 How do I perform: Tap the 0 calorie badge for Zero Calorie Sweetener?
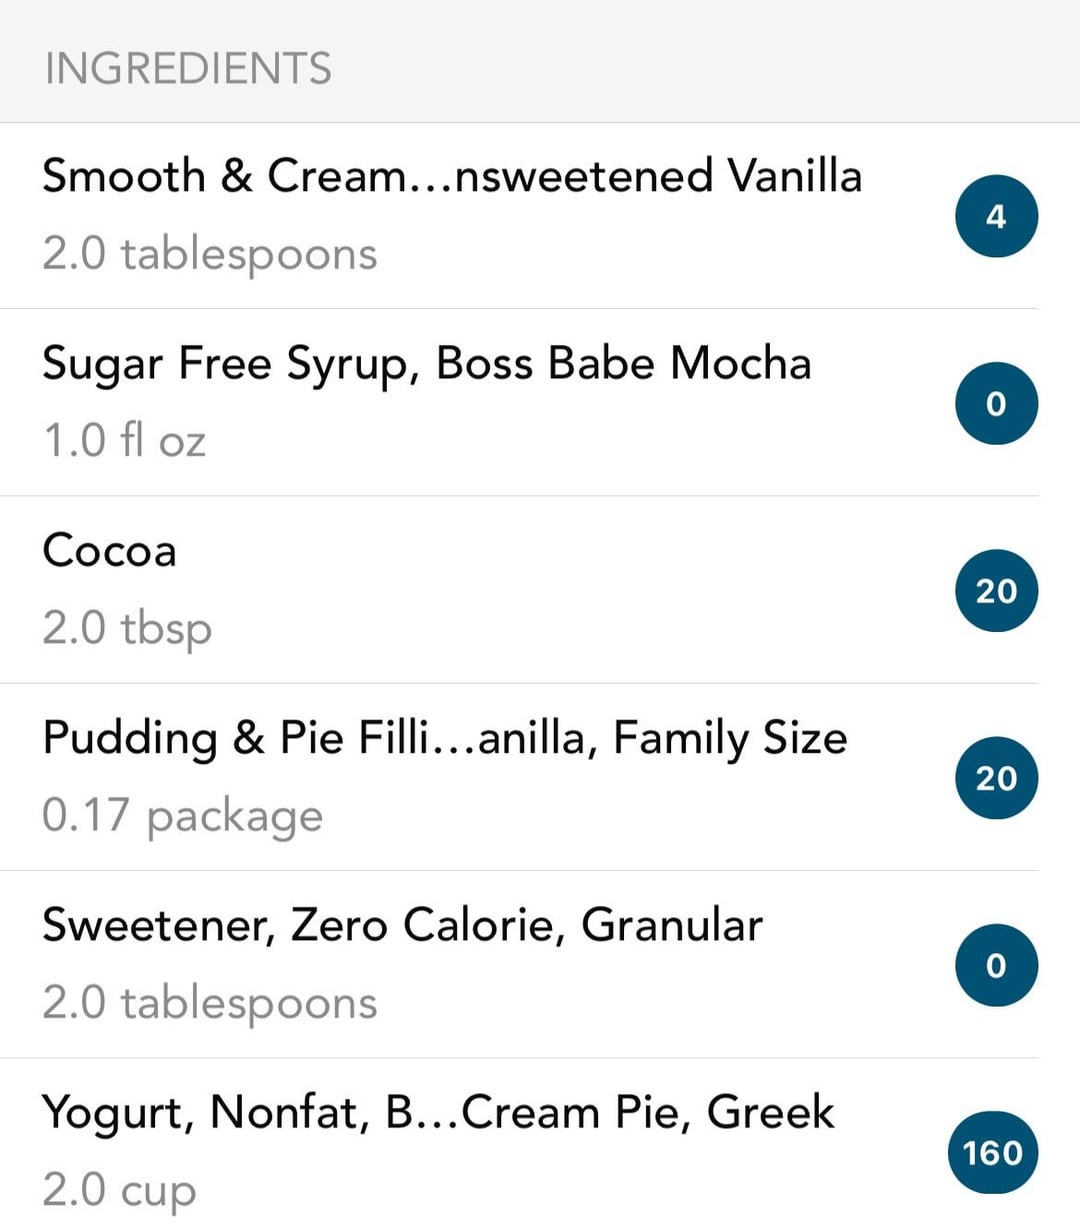click(996, 965)
